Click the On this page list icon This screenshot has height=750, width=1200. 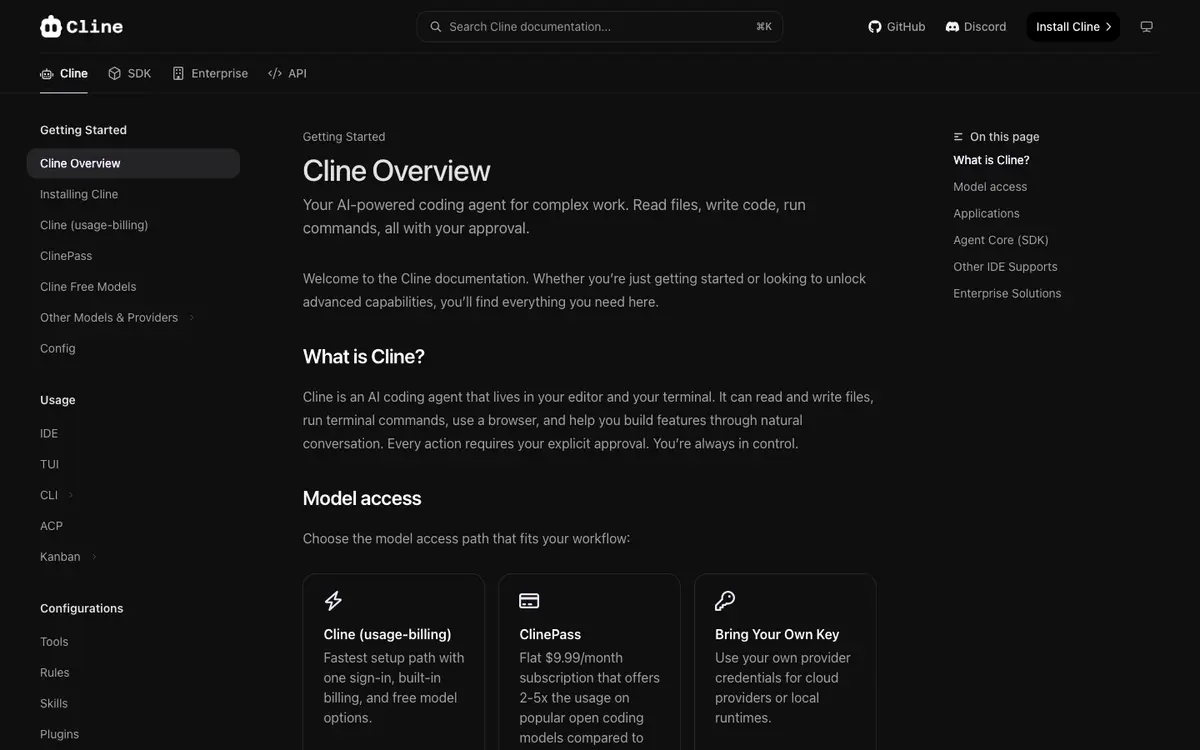pos(959,137)
